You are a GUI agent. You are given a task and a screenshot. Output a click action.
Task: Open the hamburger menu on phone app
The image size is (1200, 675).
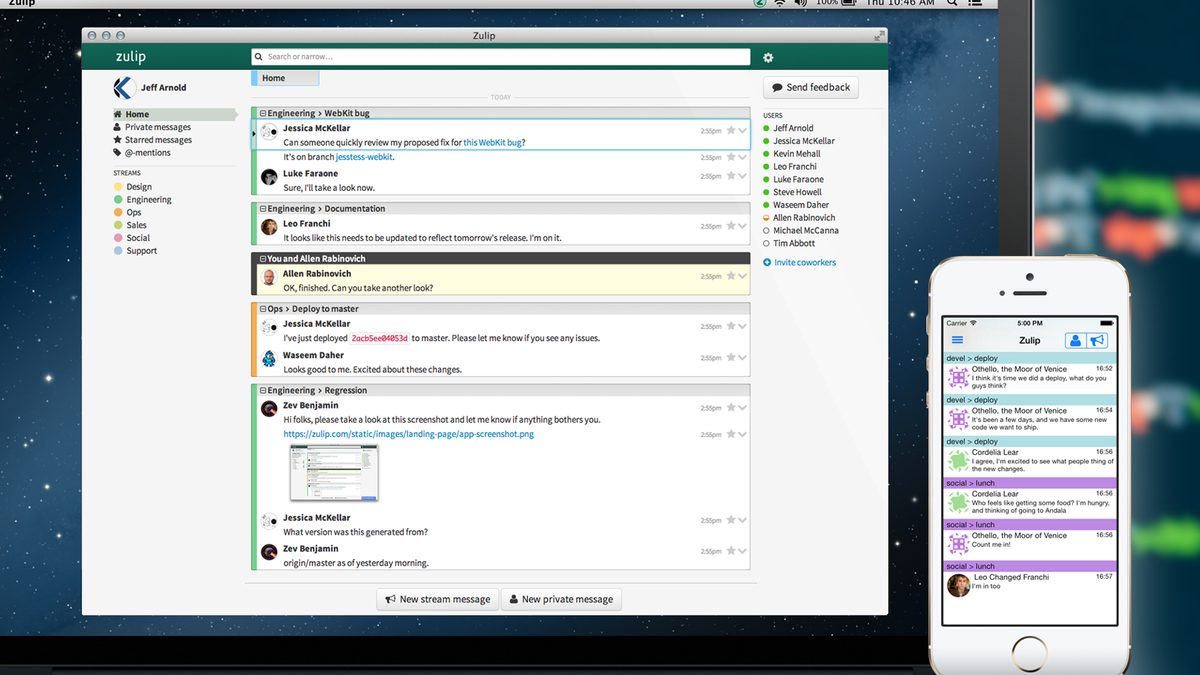(957, 341)
